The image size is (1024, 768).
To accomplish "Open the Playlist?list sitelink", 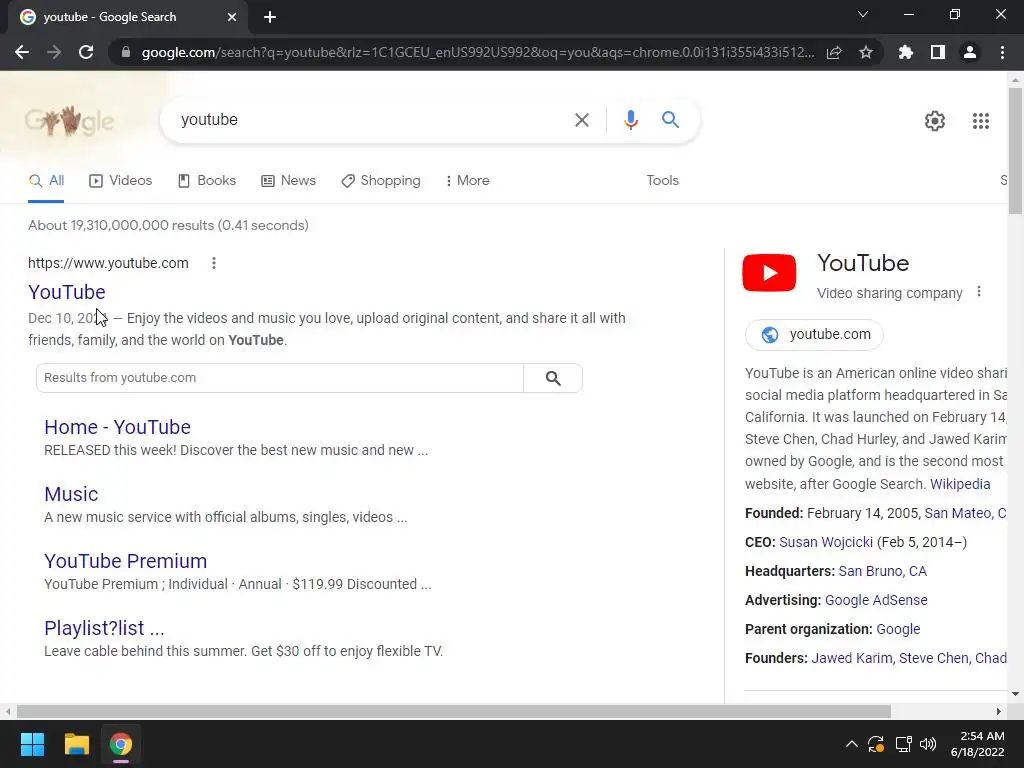I will tap(104, 628).
